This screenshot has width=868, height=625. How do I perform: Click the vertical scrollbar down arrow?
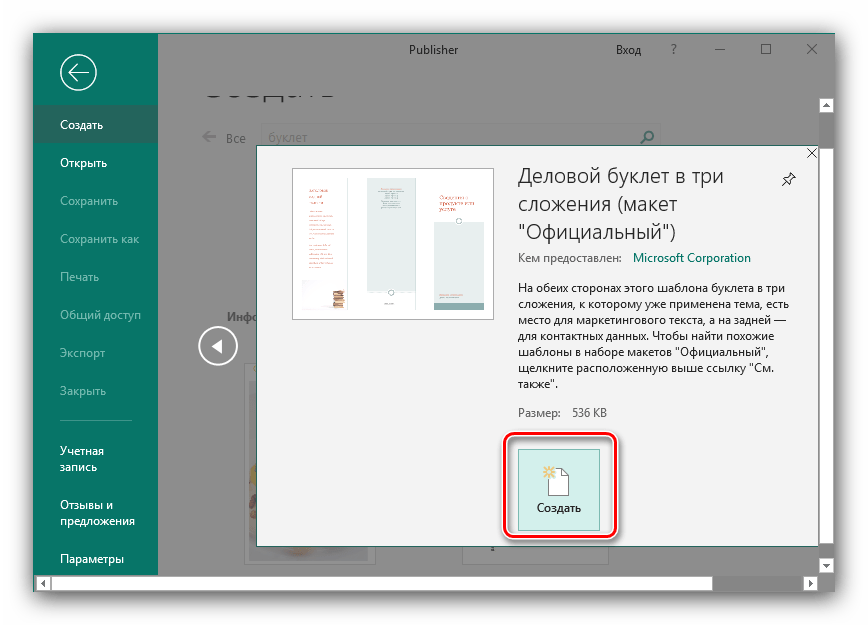[x=826, y=565]
